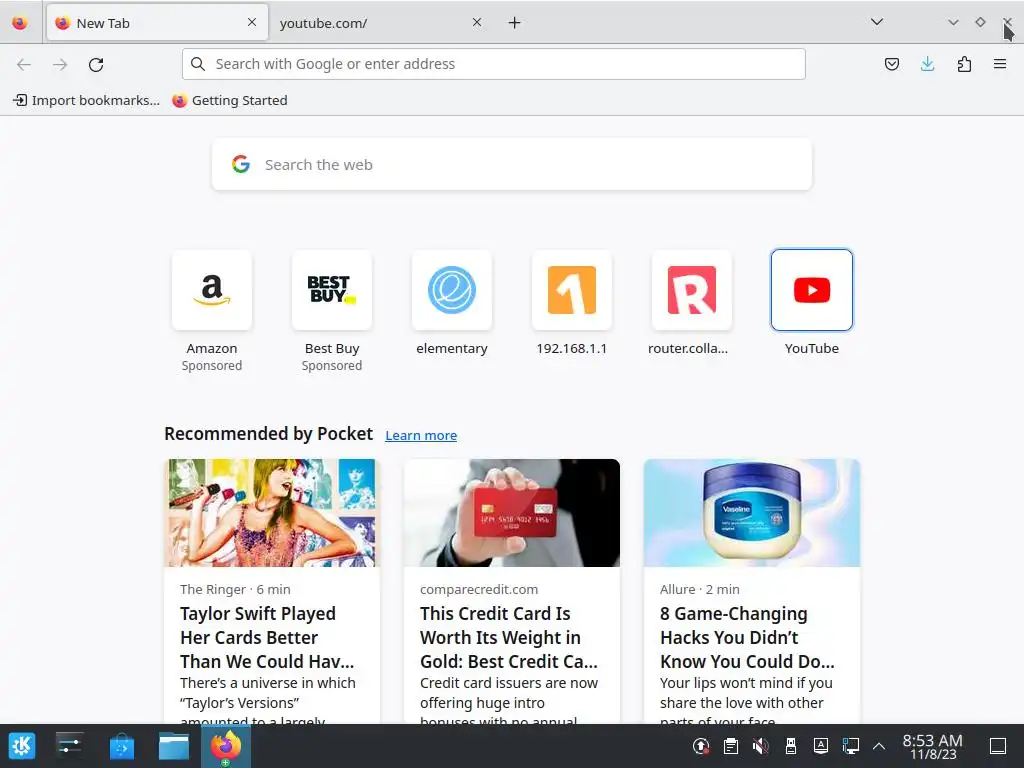Open This Credit Card Is Worth headline
The height and width of the screenshot is (768, 1024).
click(x=509, y=637)
